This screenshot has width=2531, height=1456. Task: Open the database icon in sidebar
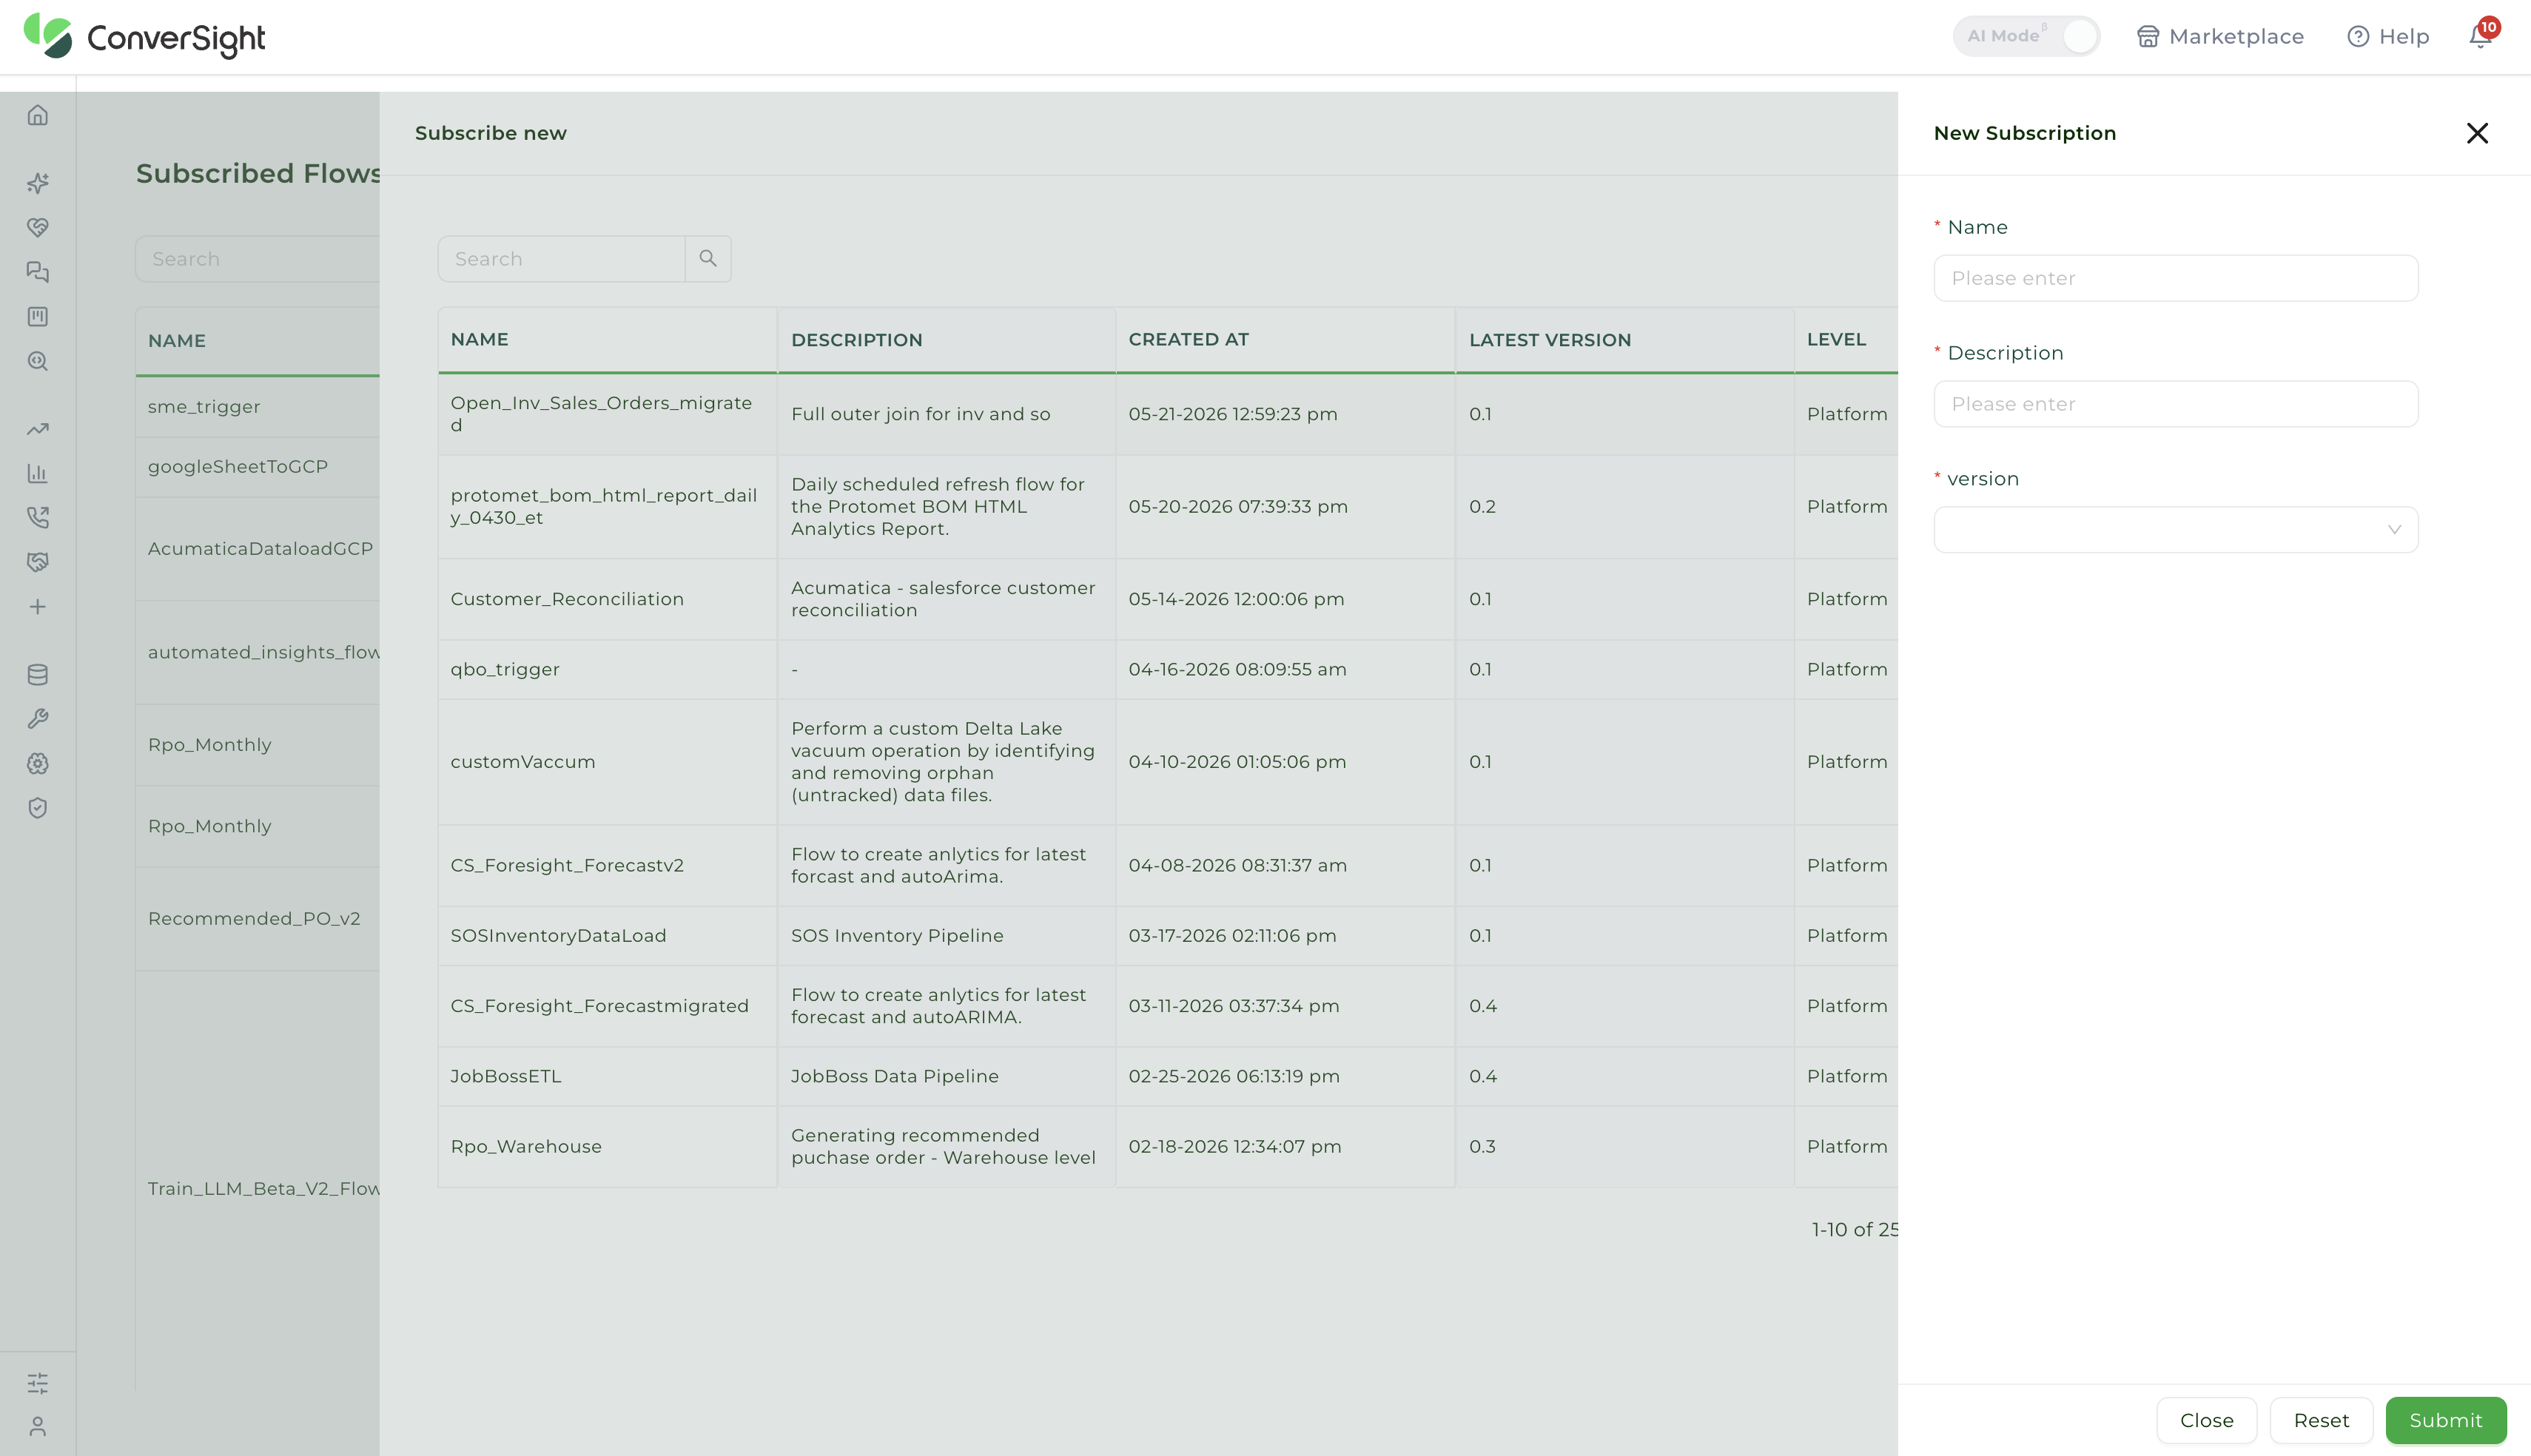[38, 675]
